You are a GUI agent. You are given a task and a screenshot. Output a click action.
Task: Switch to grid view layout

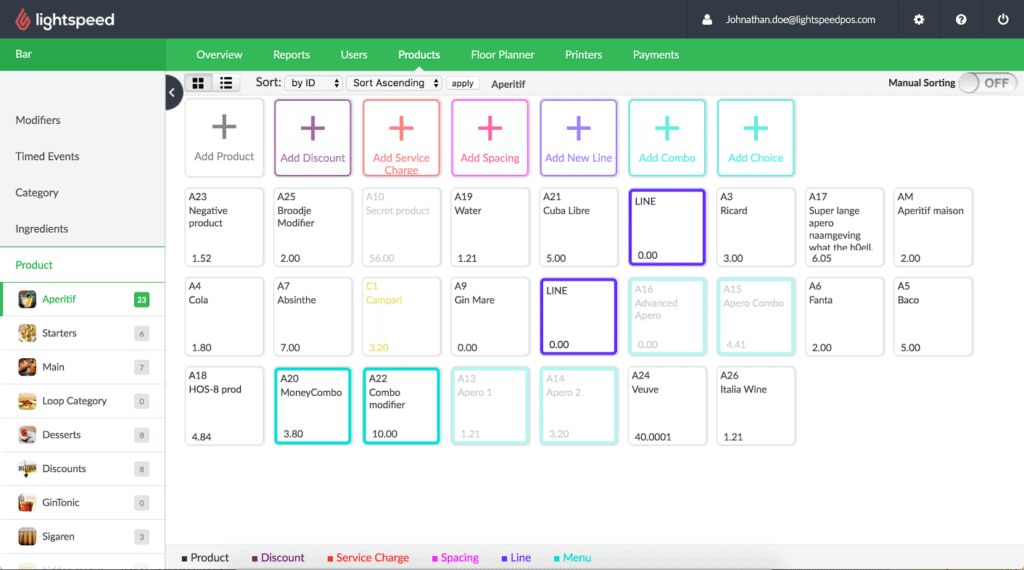click(x=198, y=83)
